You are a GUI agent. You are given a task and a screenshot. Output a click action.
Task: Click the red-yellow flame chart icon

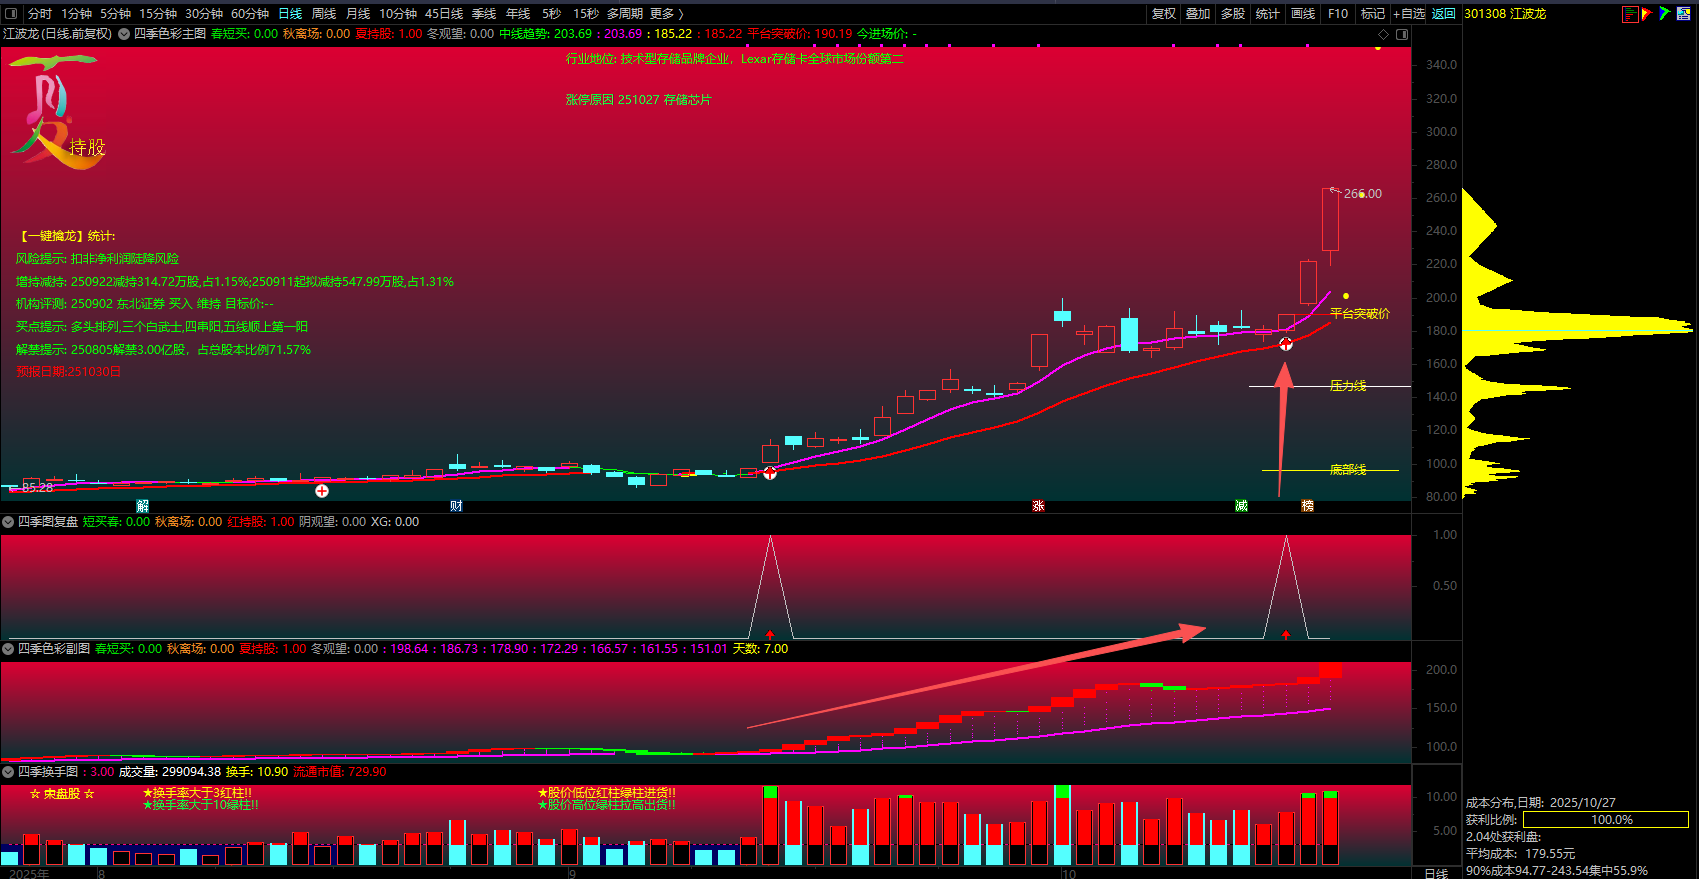[1647, 14]
